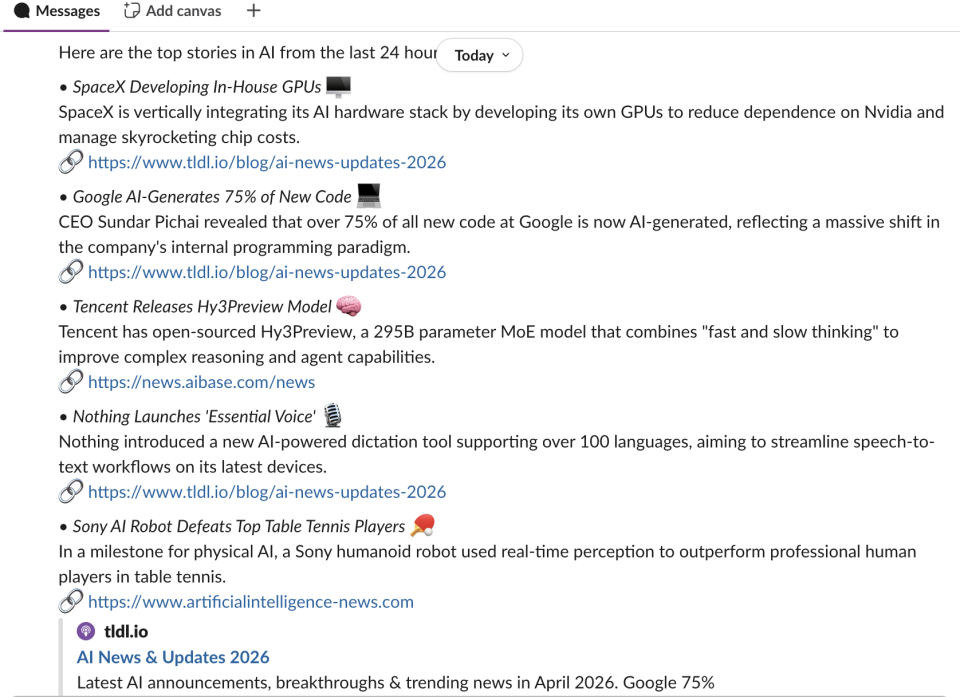The height and width of the screenshot is (697, 960).
Task: Open tldl.io link under Google story
Action: point(266,272)
